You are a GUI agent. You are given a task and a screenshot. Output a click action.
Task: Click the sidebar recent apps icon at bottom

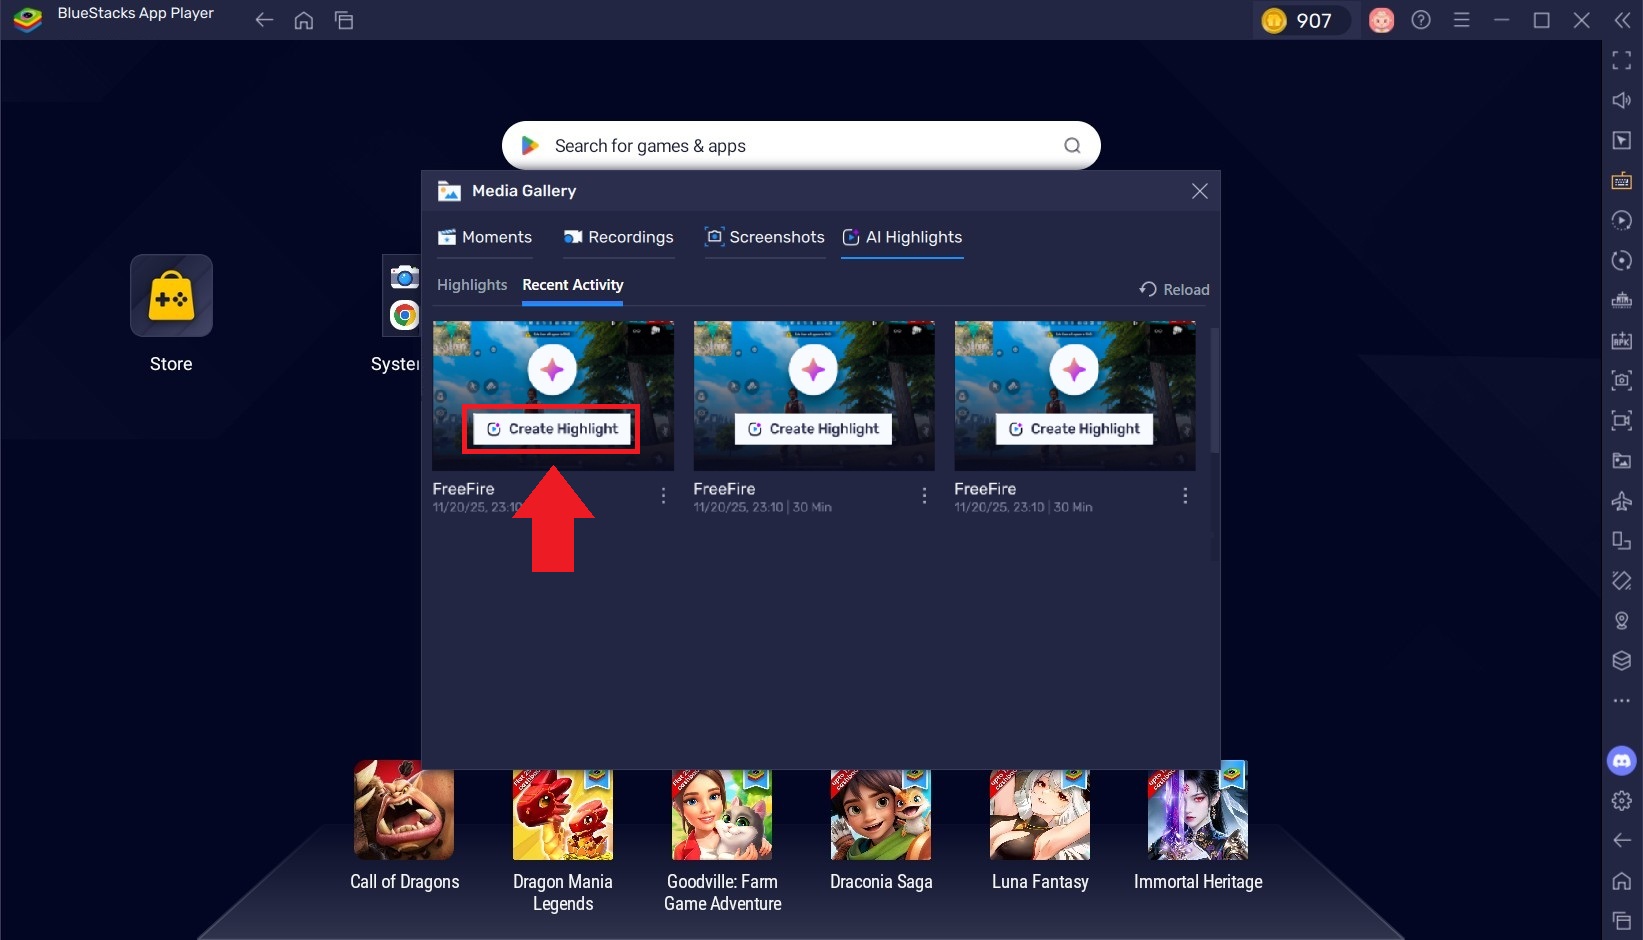[1621, 920]
